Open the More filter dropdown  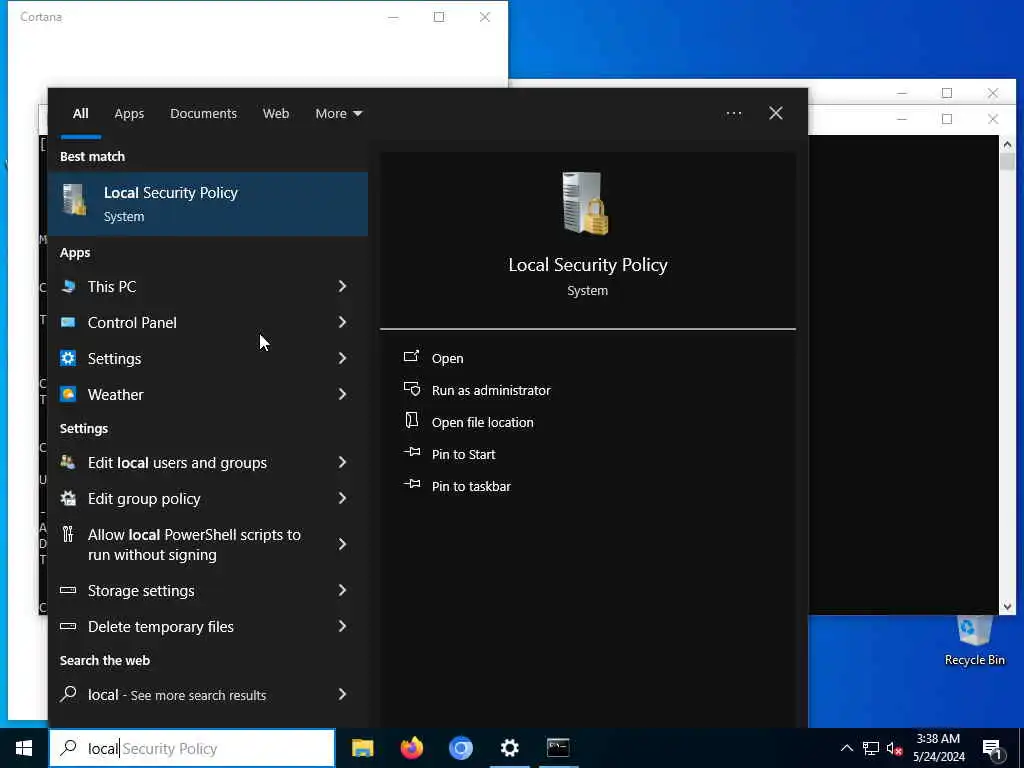point(338,114)
